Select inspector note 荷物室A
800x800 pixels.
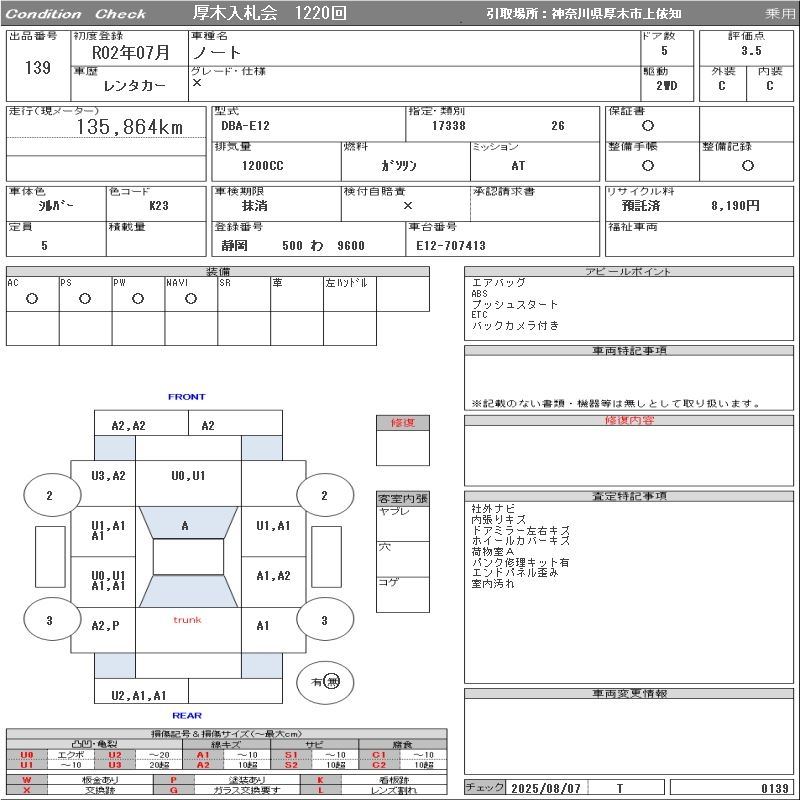[493, 552]
